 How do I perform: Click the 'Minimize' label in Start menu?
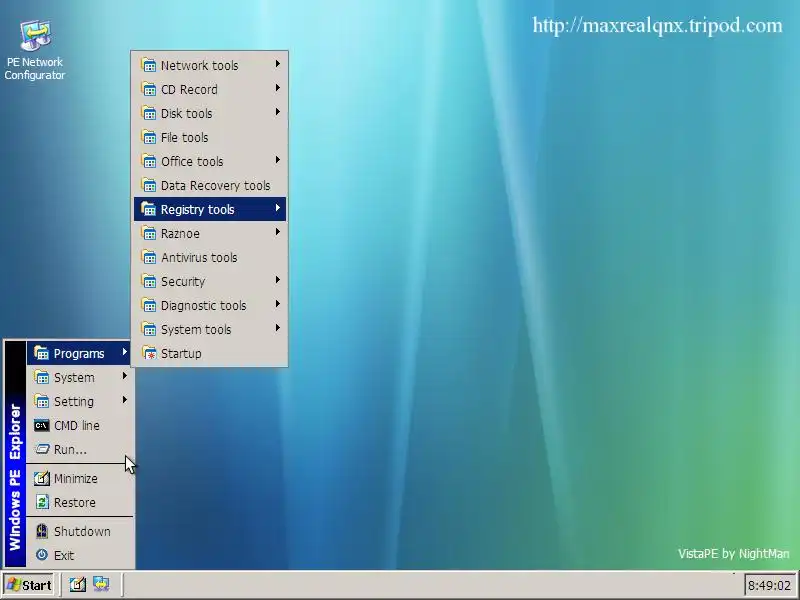76,479
